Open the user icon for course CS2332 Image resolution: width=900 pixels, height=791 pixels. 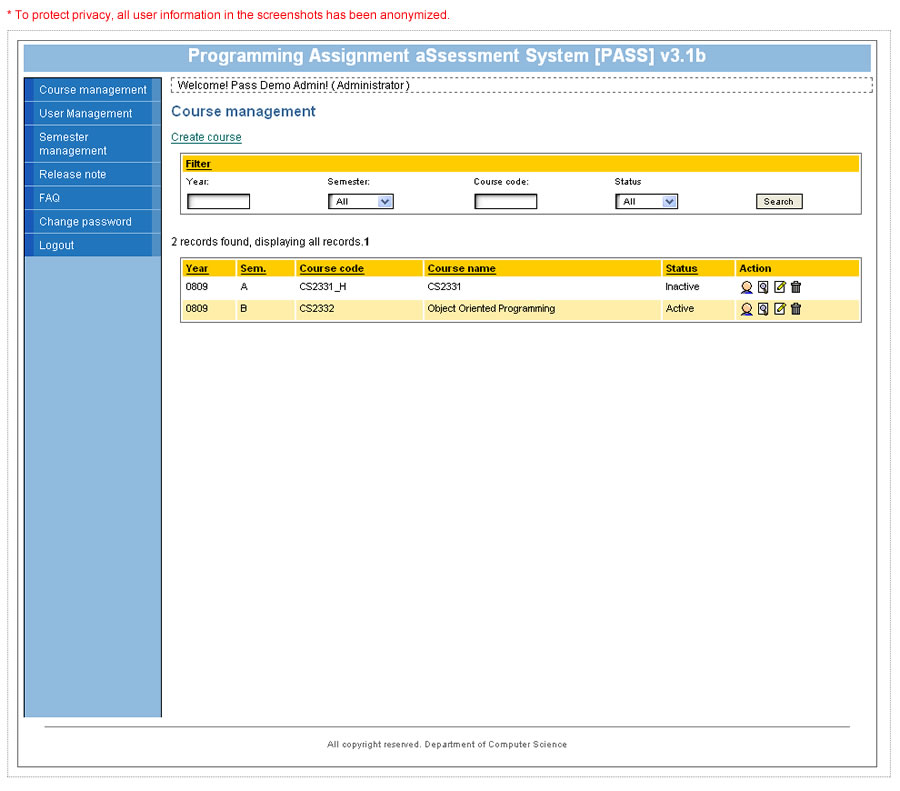(x=746, y=309)
